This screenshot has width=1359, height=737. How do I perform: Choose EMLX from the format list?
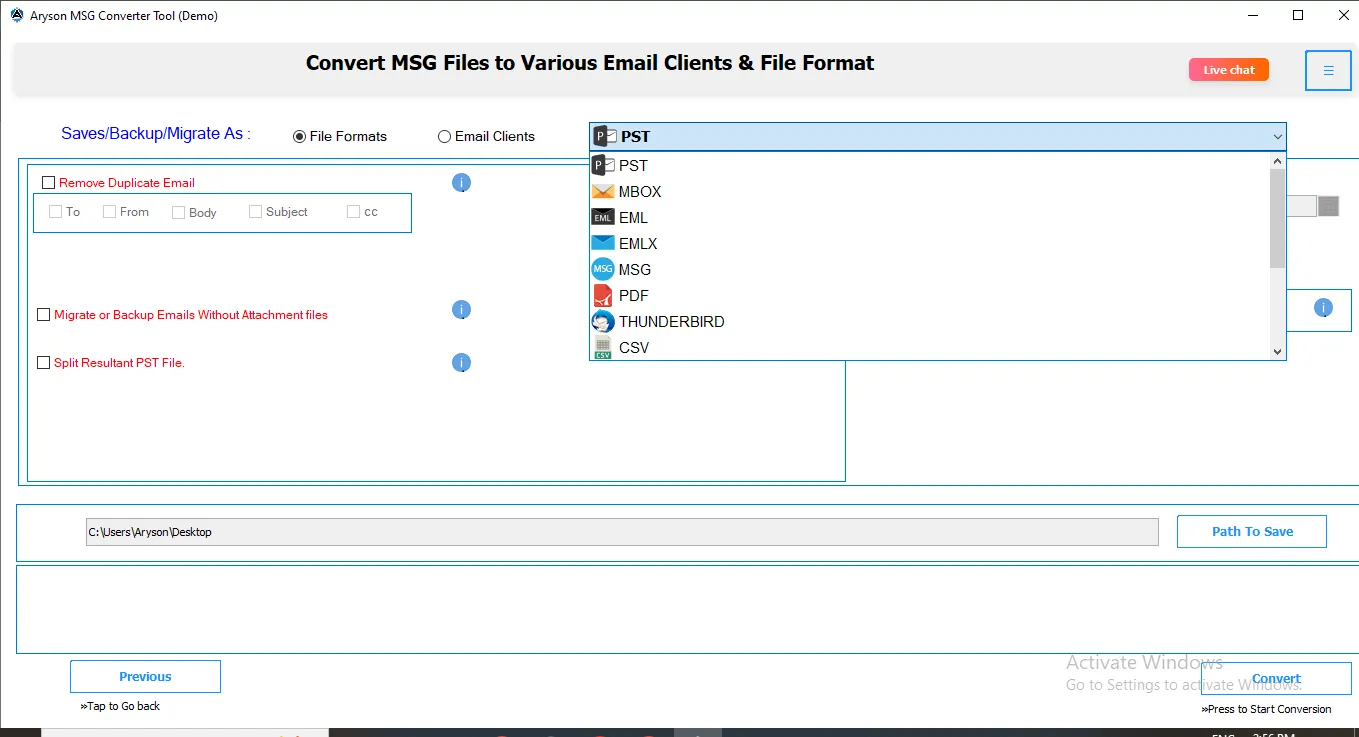point(929,243)
